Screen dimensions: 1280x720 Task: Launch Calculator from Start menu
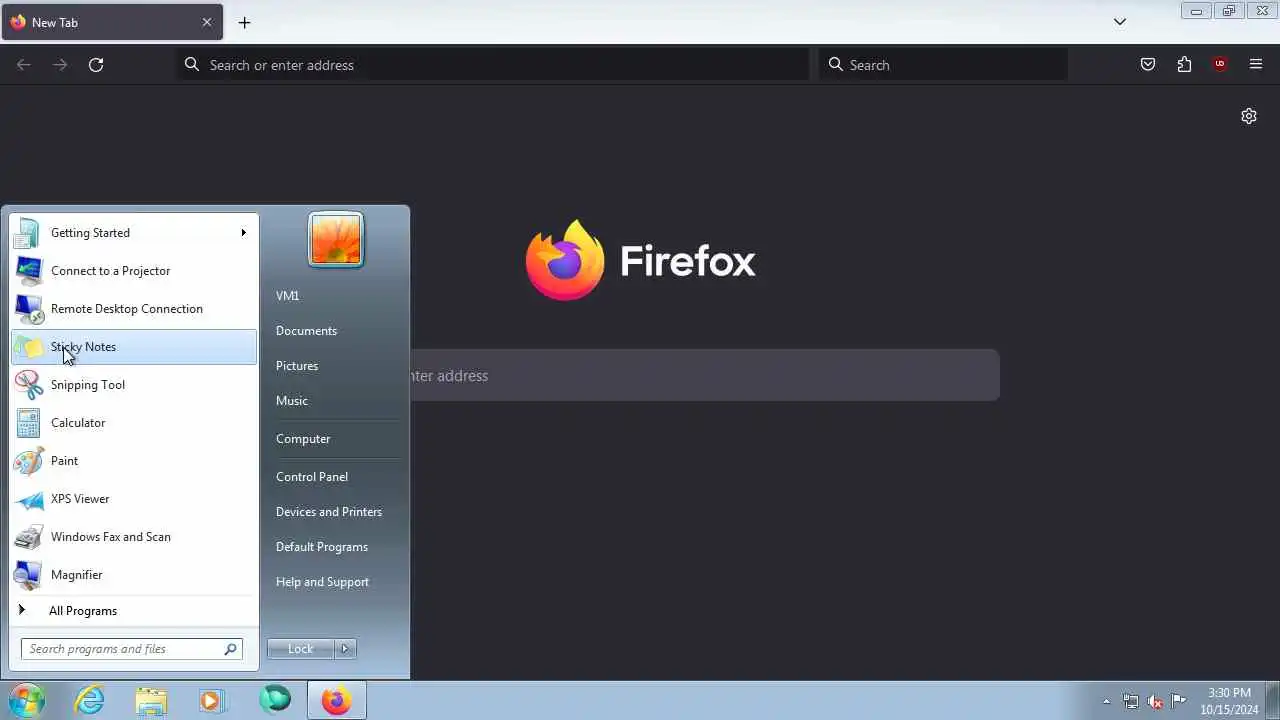coord(134,423)
